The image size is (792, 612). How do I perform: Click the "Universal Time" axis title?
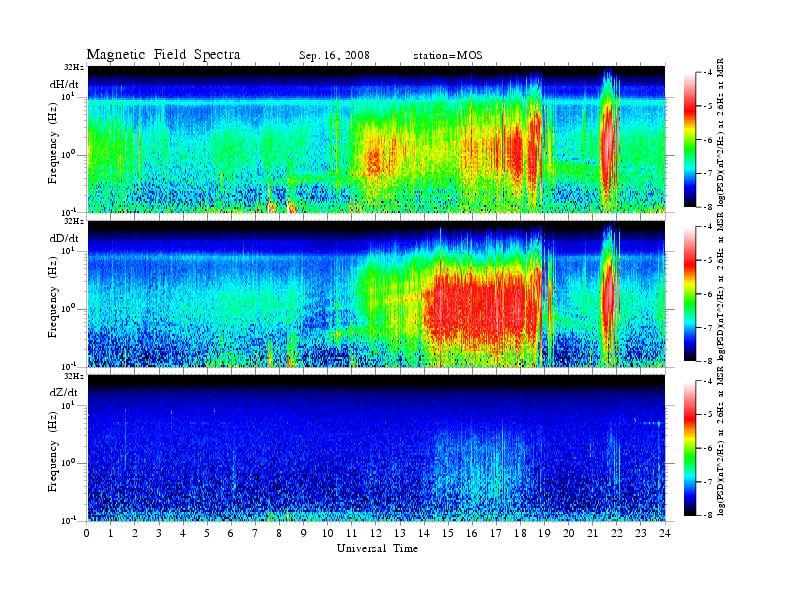coord(377,548)
